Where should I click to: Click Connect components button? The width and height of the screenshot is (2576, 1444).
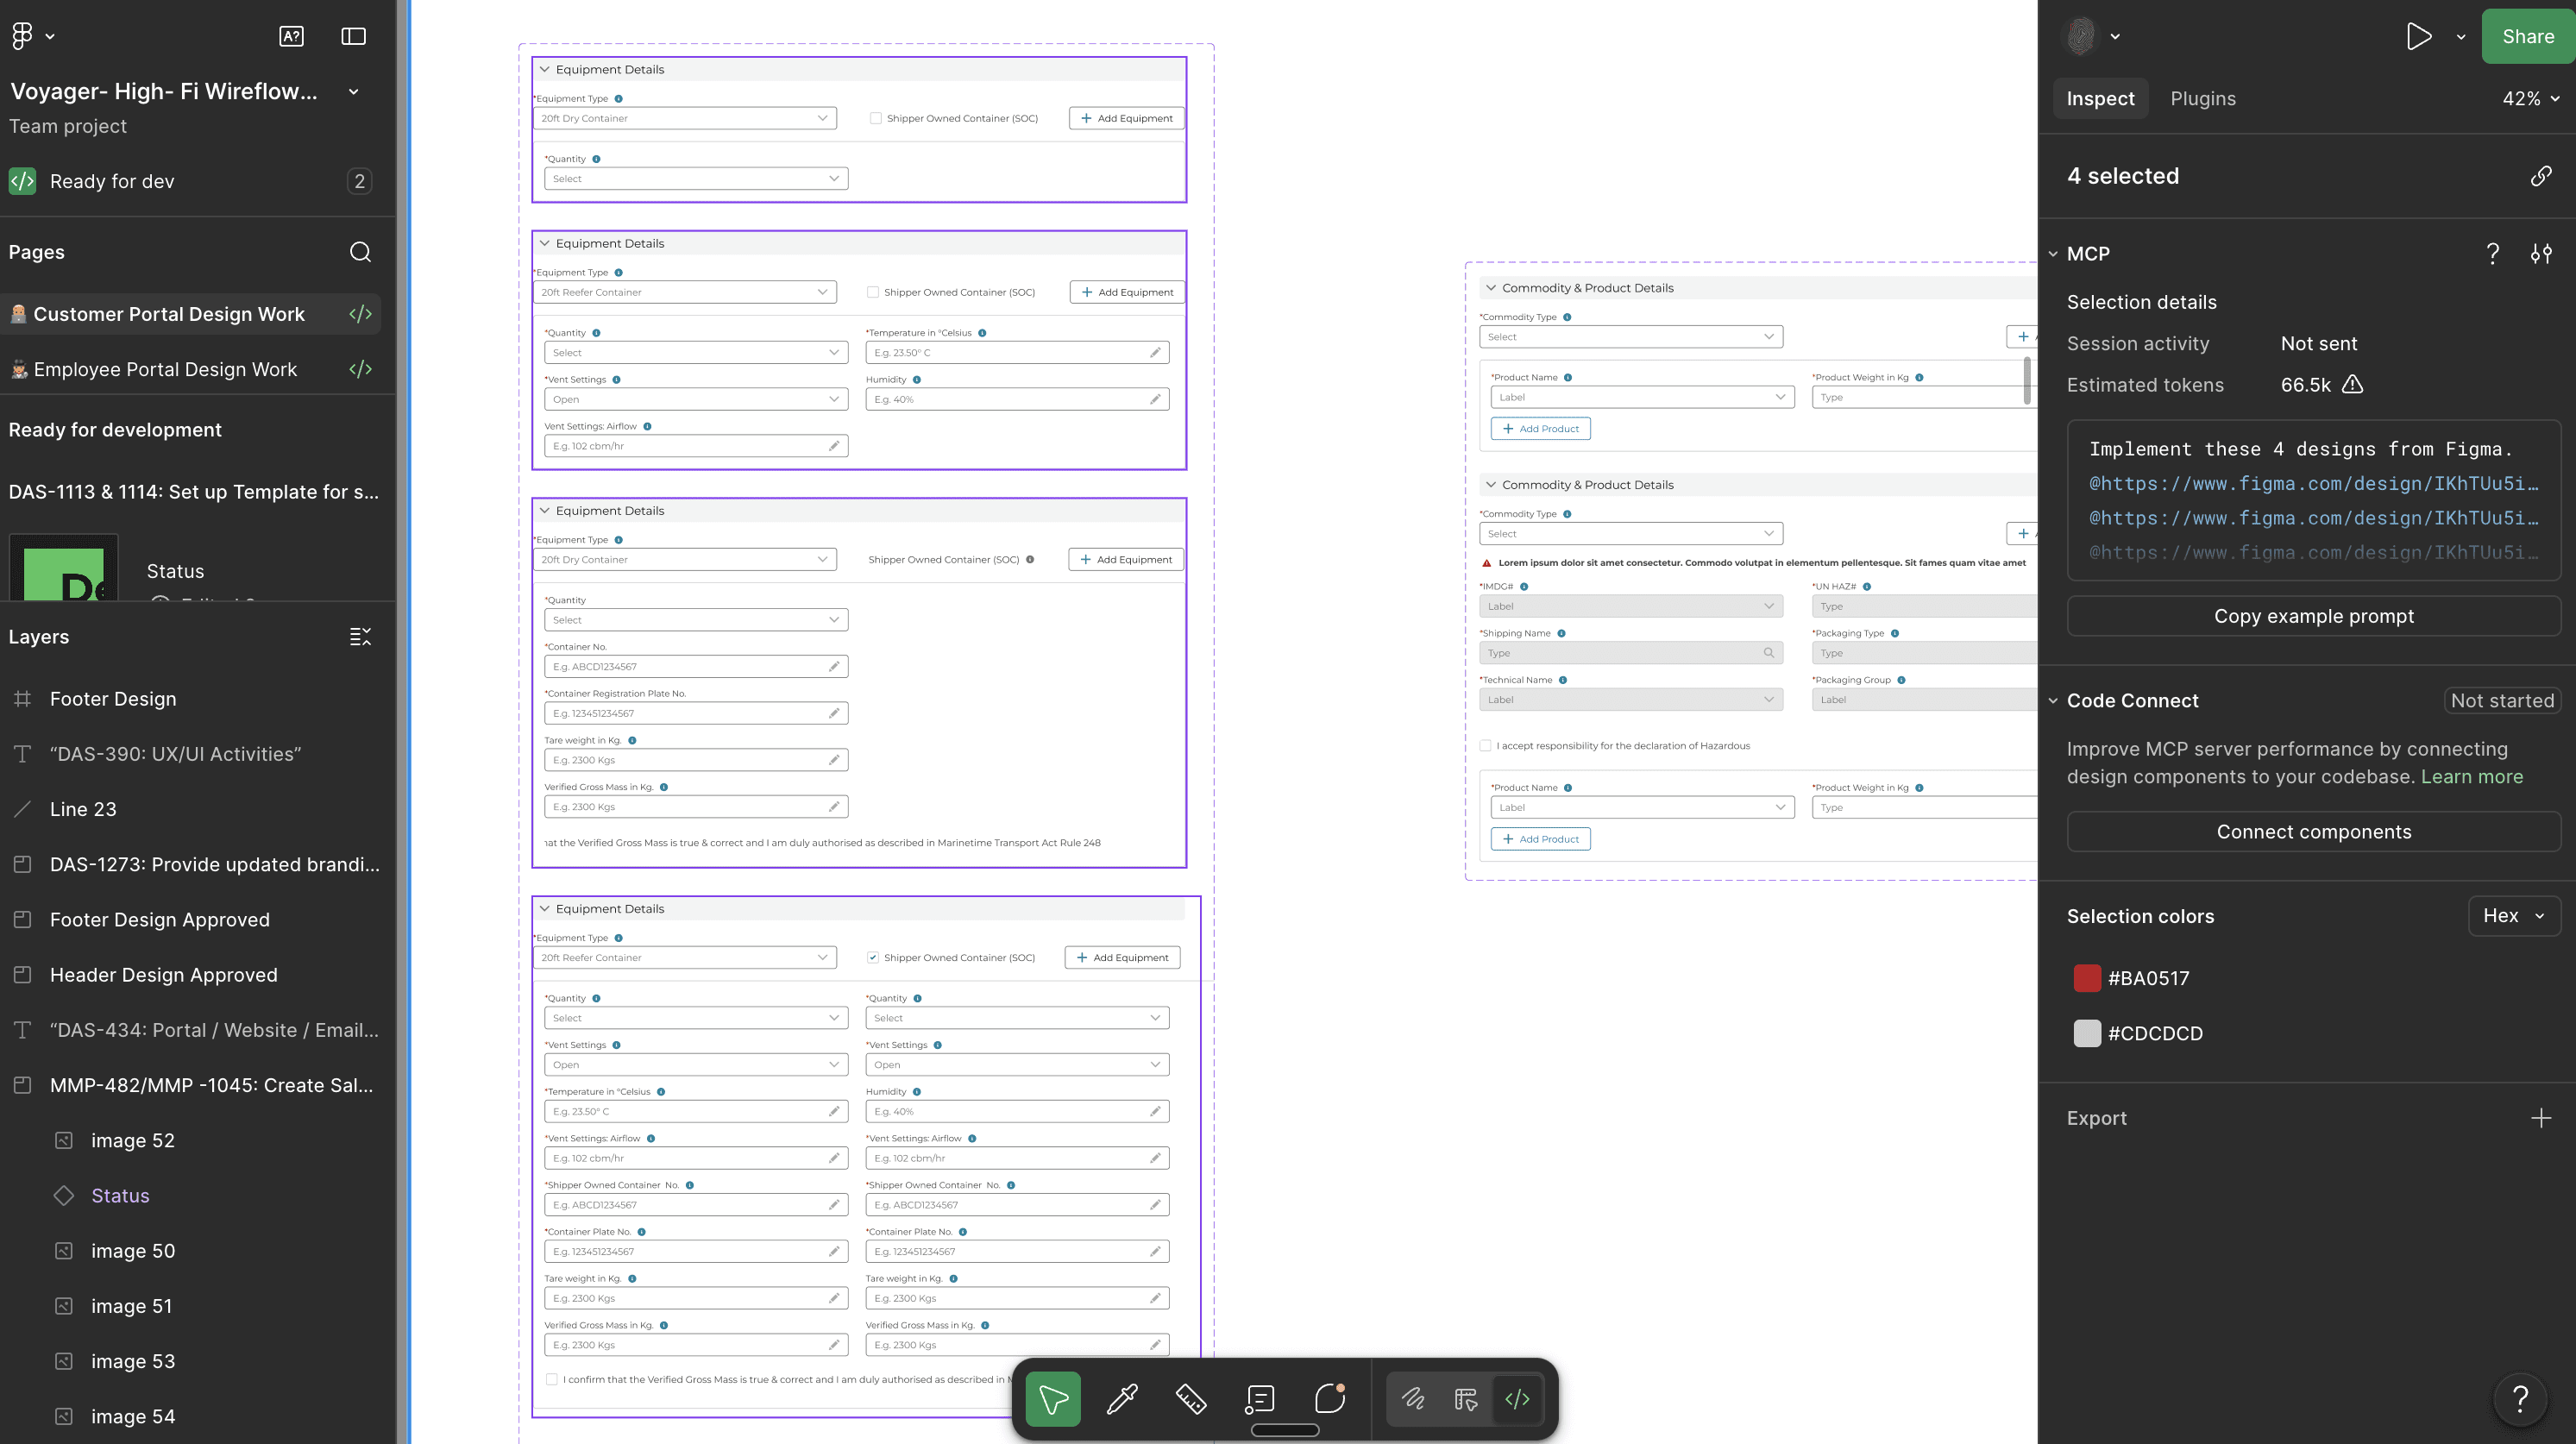[2313, 832]
